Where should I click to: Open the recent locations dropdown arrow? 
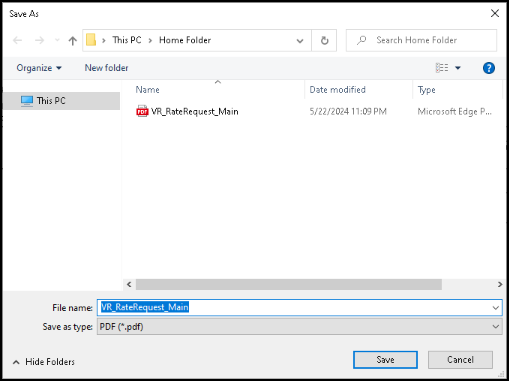click(x=57, y=40)
